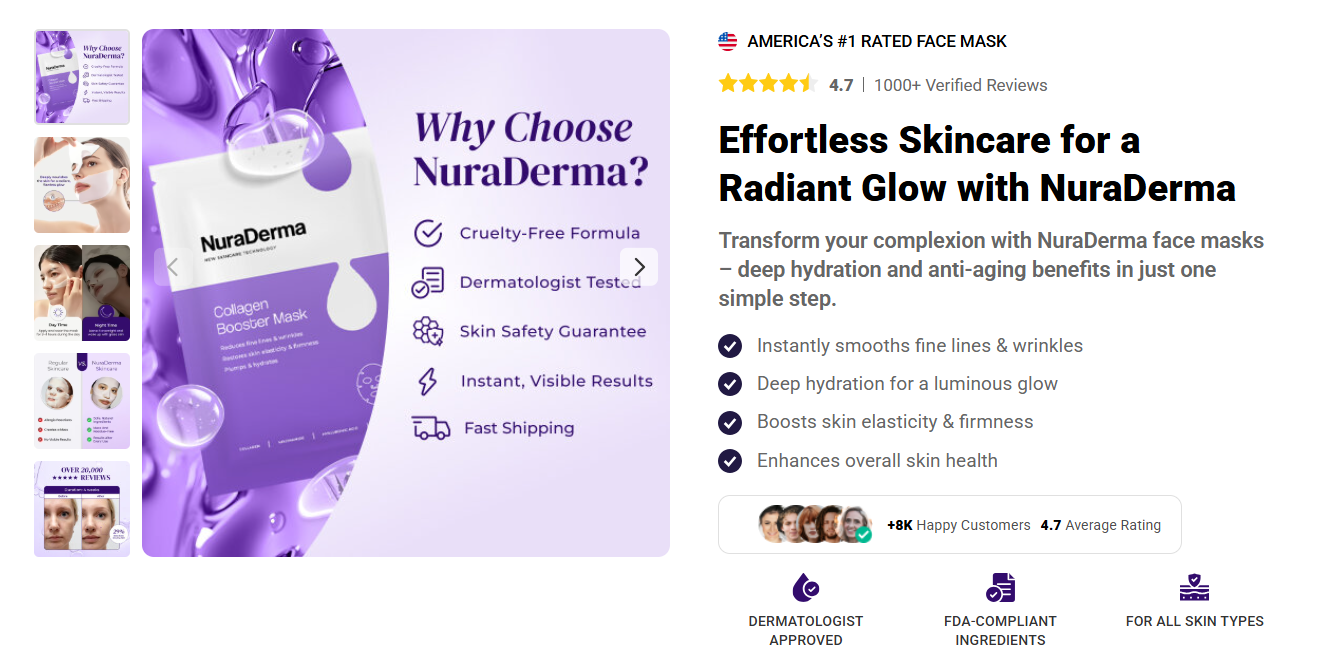Click the checkmark beside Deep hydration
1334x662 pixels.
point(730,384)
